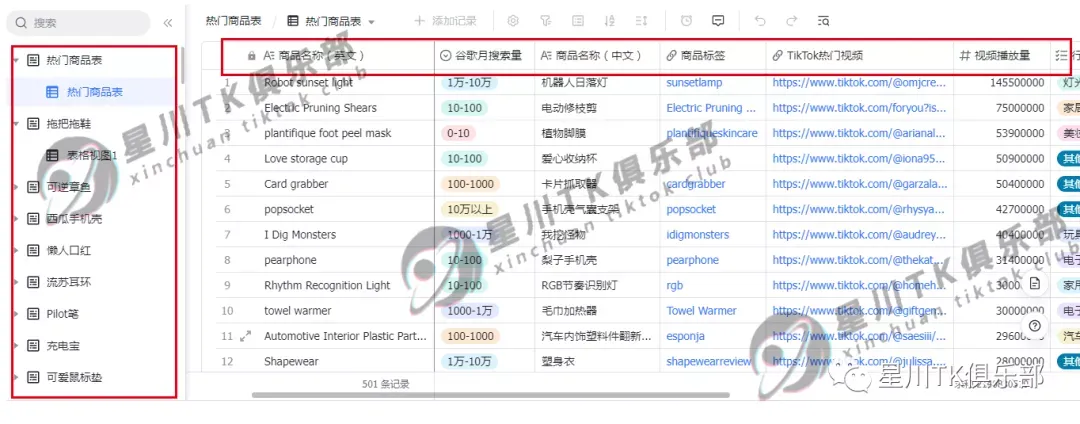The height and width of the screenshot is (424, 1080).
Task: Open the row height tool
Action: [641, 21]
